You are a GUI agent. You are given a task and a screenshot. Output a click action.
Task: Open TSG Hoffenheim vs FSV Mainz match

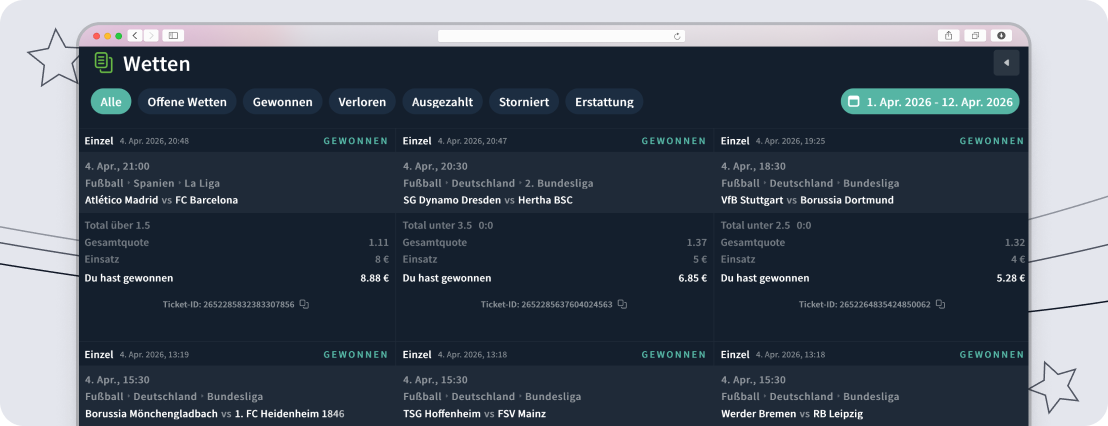474,413
